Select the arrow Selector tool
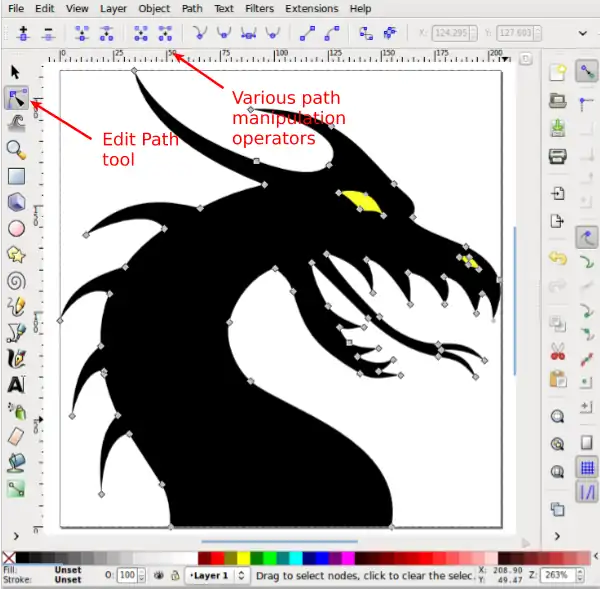This screenshot has height=589, width=600. click(x=16, y=72)
